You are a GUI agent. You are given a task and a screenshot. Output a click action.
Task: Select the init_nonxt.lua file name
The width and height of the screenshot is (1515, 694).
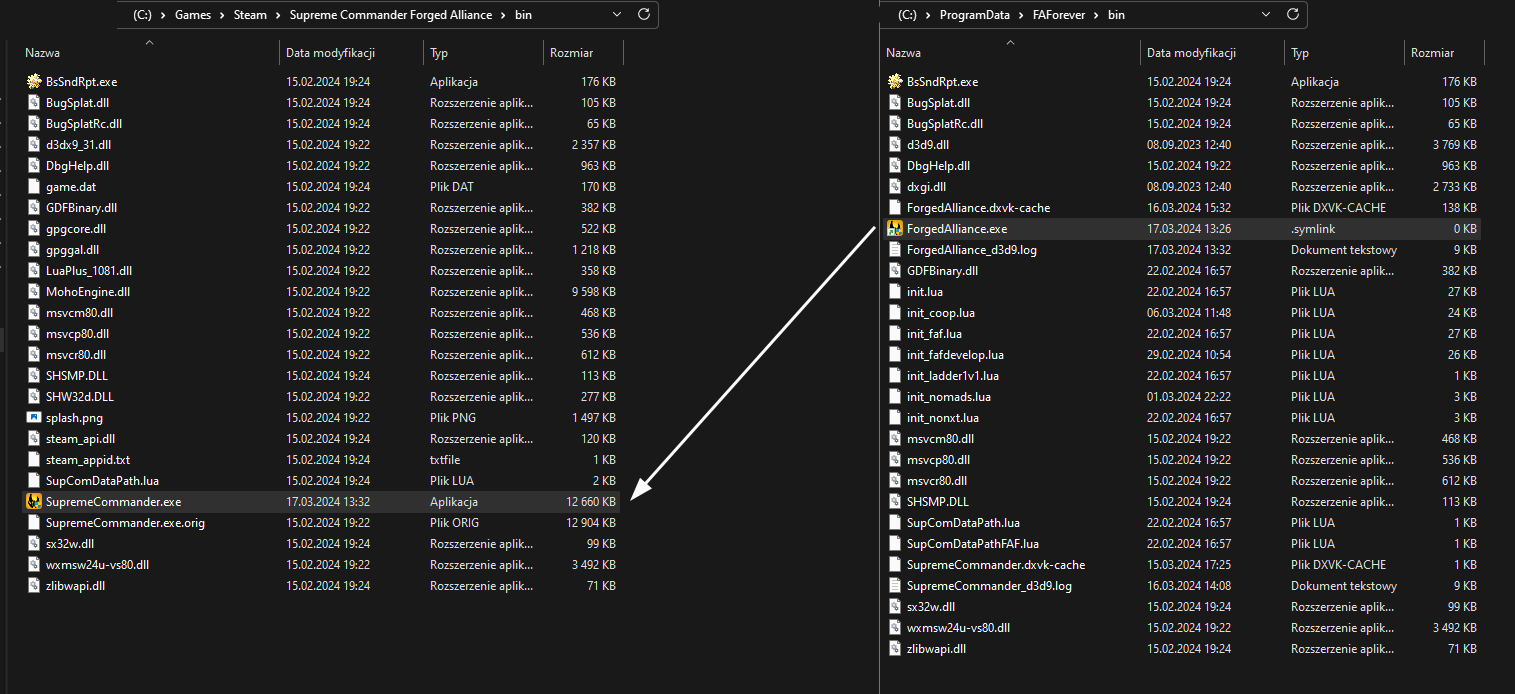943,418
